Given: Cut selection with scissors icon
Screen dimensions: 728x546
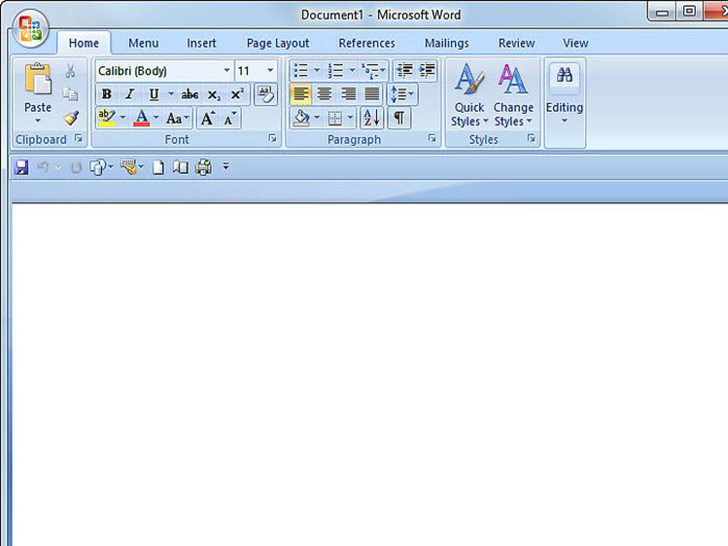Looking at the screenshot, I should 70,71.
